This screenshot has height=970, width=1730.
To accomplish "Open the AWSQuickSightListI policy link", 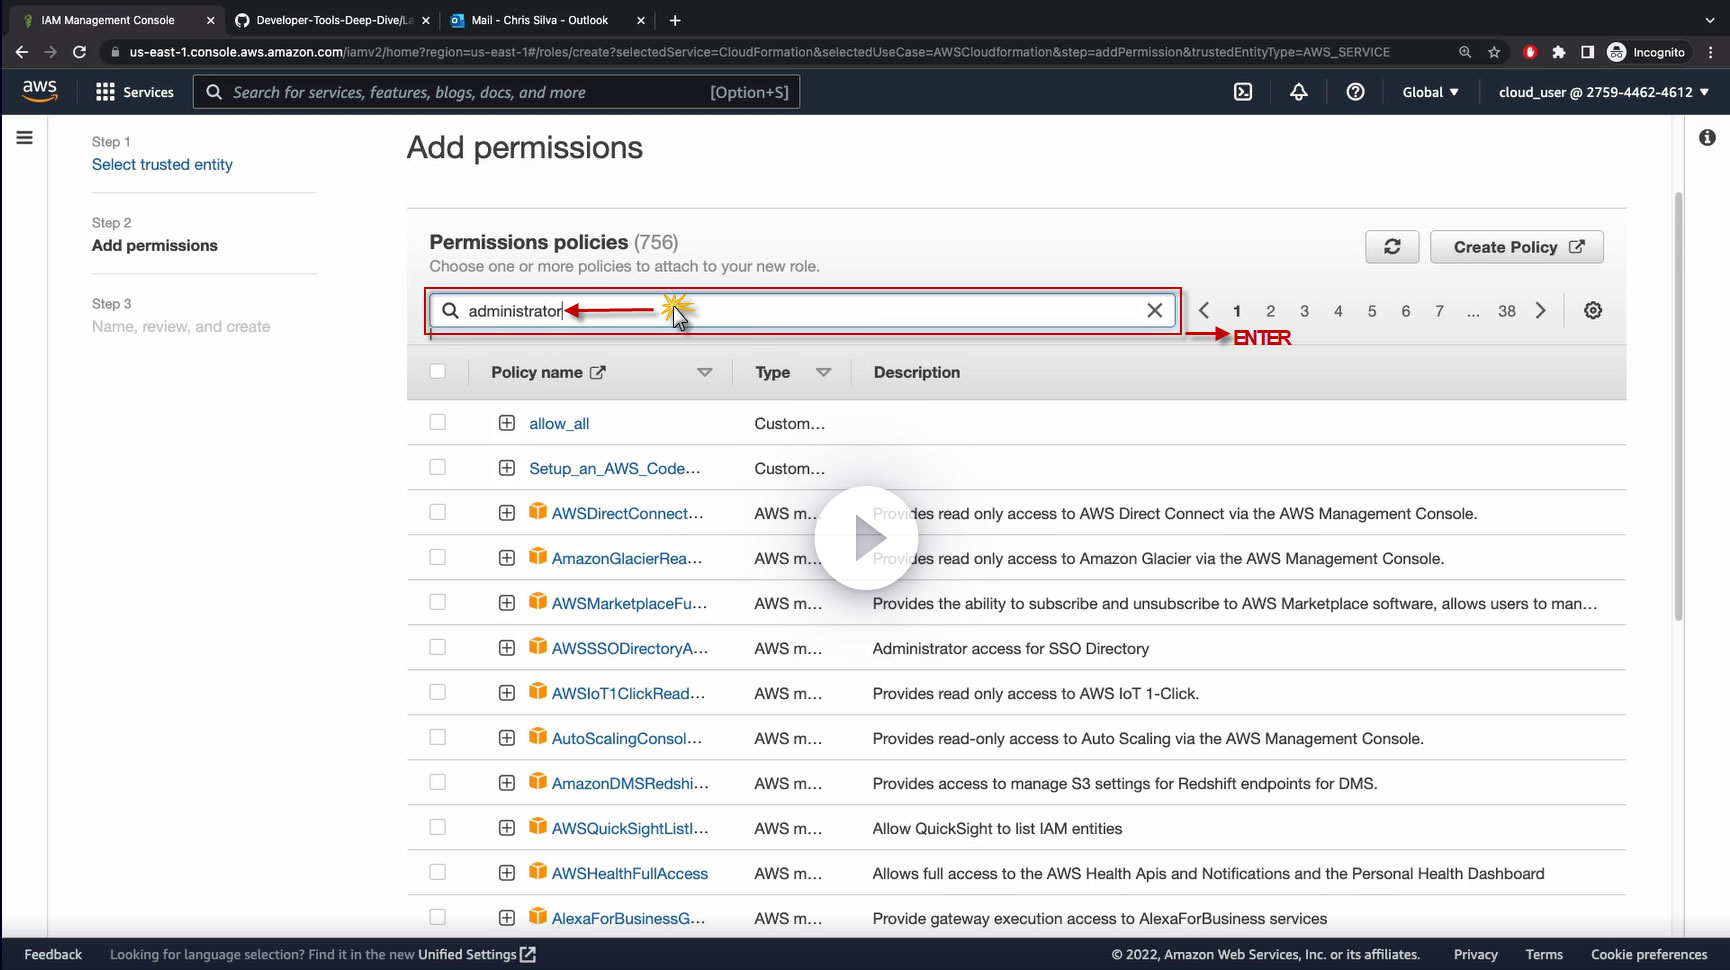I will click(x=630, y=828).
